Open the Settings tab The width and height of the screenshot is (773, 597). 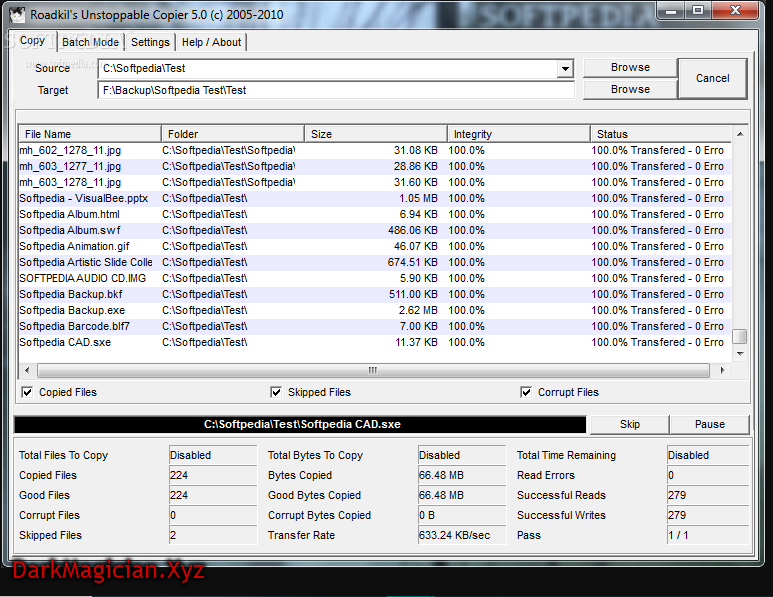point(150,42)
